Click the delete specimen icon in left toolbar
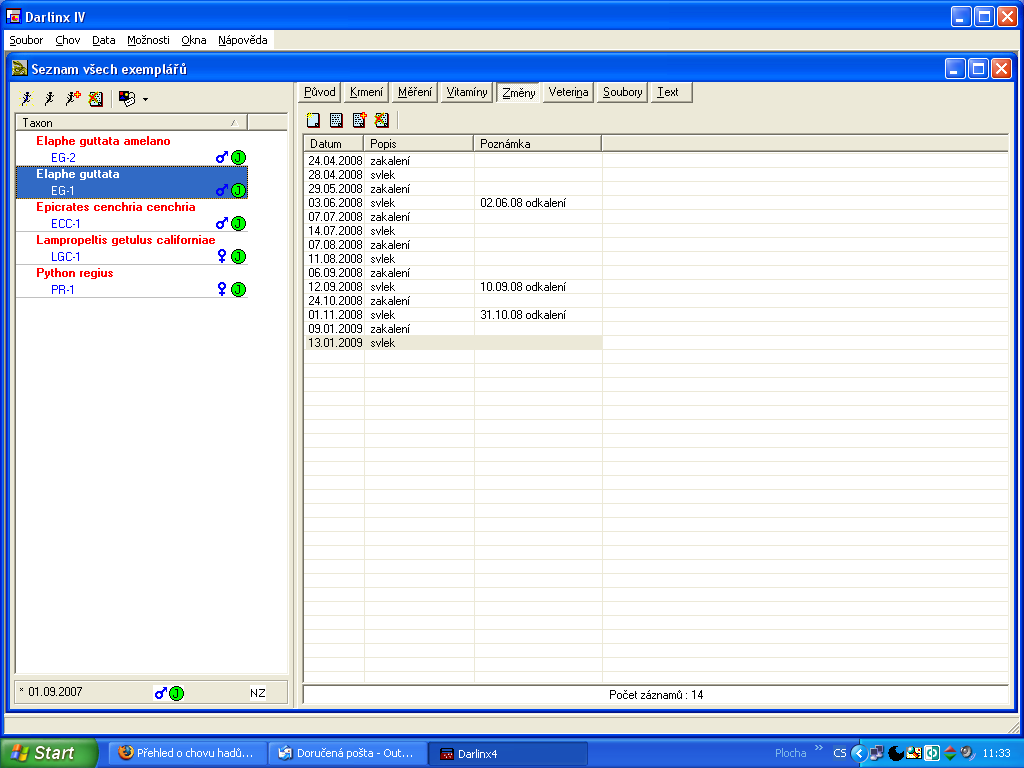 click(x=96, y=98)
